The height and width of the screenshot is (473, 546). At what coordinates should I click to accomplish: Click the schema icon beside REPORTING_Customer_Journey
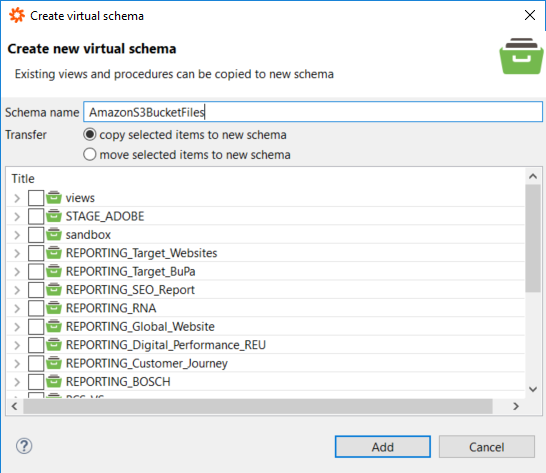(x=54, y=363)
